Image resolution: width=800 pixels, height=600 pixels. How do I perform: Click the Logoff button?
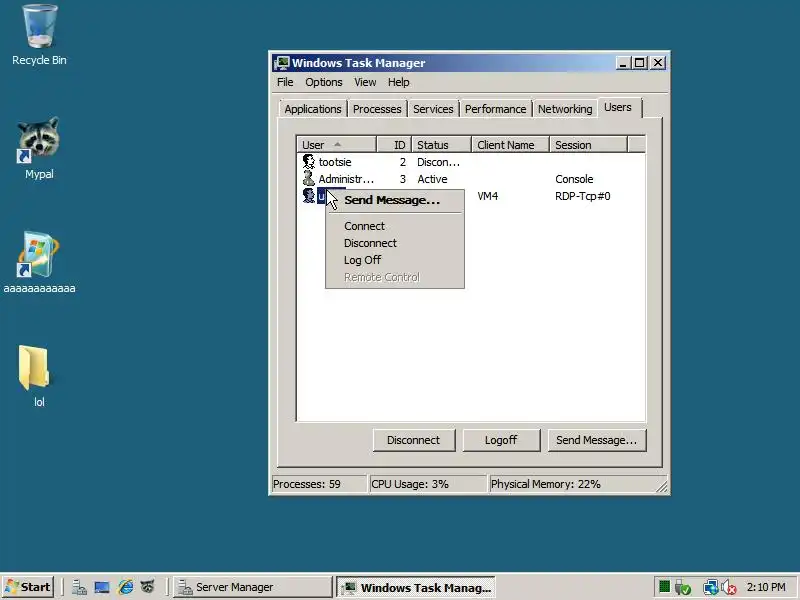click(501, 440)
